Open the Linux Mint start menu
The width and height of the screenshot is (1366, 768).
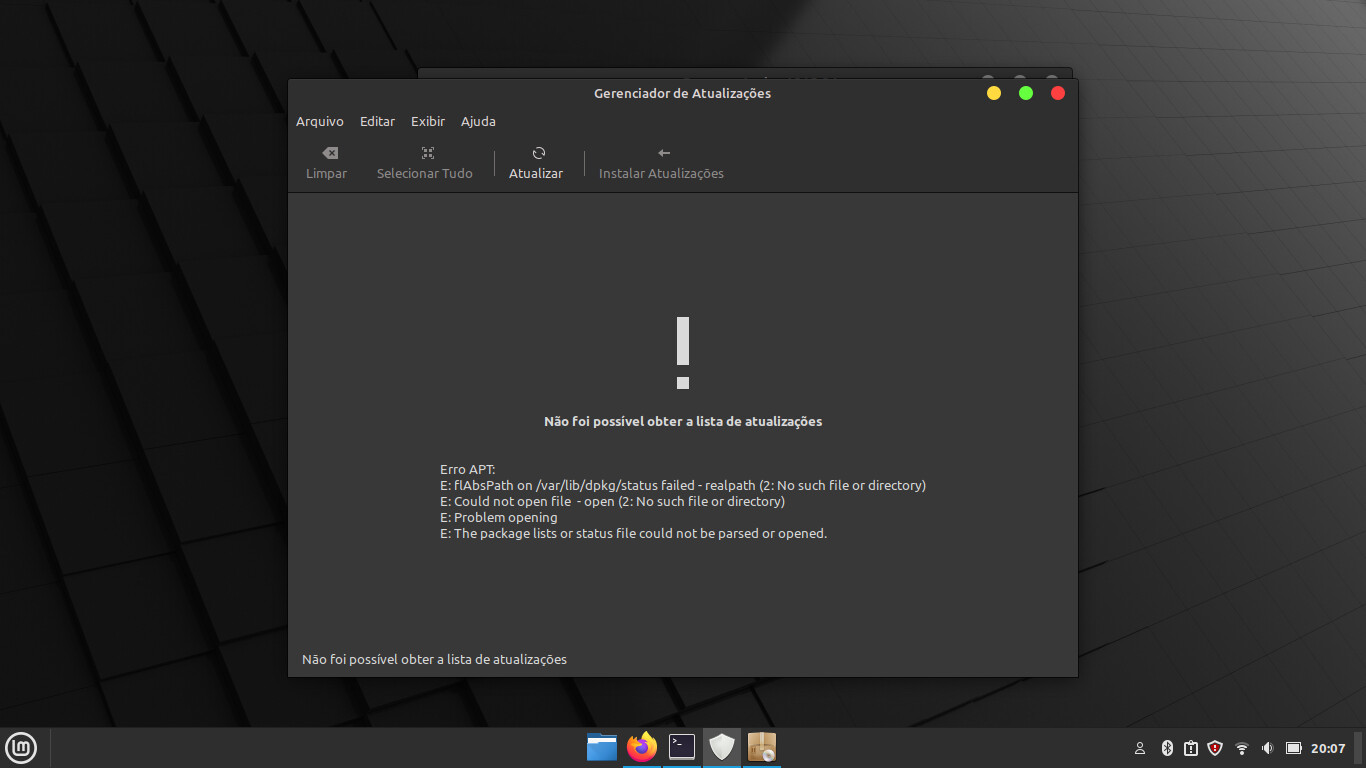click(x=21, y=747)
